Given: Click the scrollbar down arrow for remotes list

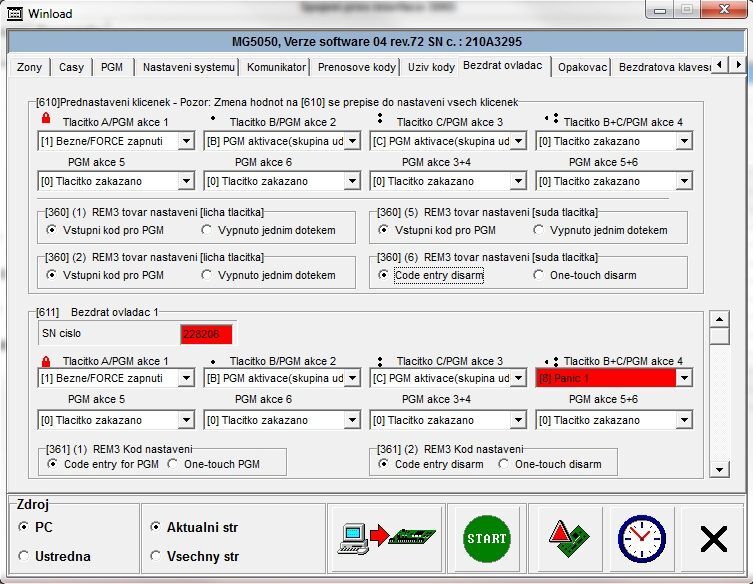Looking at the screenshot, I should pyautogui.click(x=718, y=468).
